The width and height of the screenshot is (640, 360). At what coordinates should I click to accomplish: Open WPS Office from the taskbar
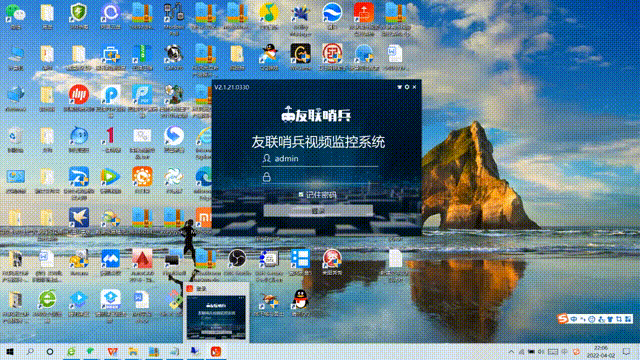112,351
